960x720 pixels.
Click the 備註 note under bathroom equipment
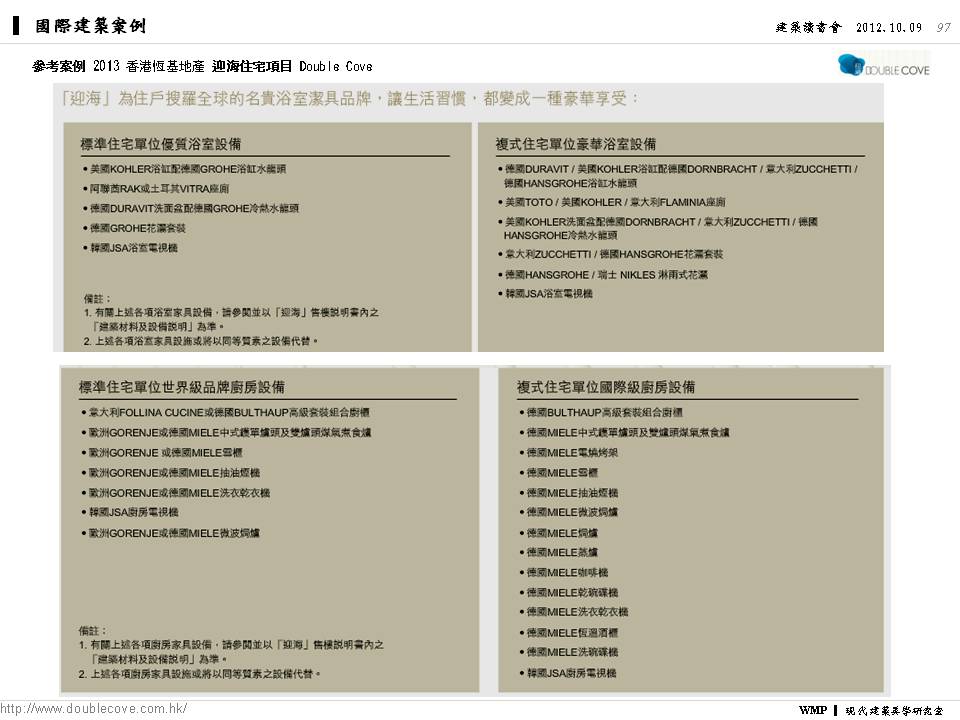[98, 298]
